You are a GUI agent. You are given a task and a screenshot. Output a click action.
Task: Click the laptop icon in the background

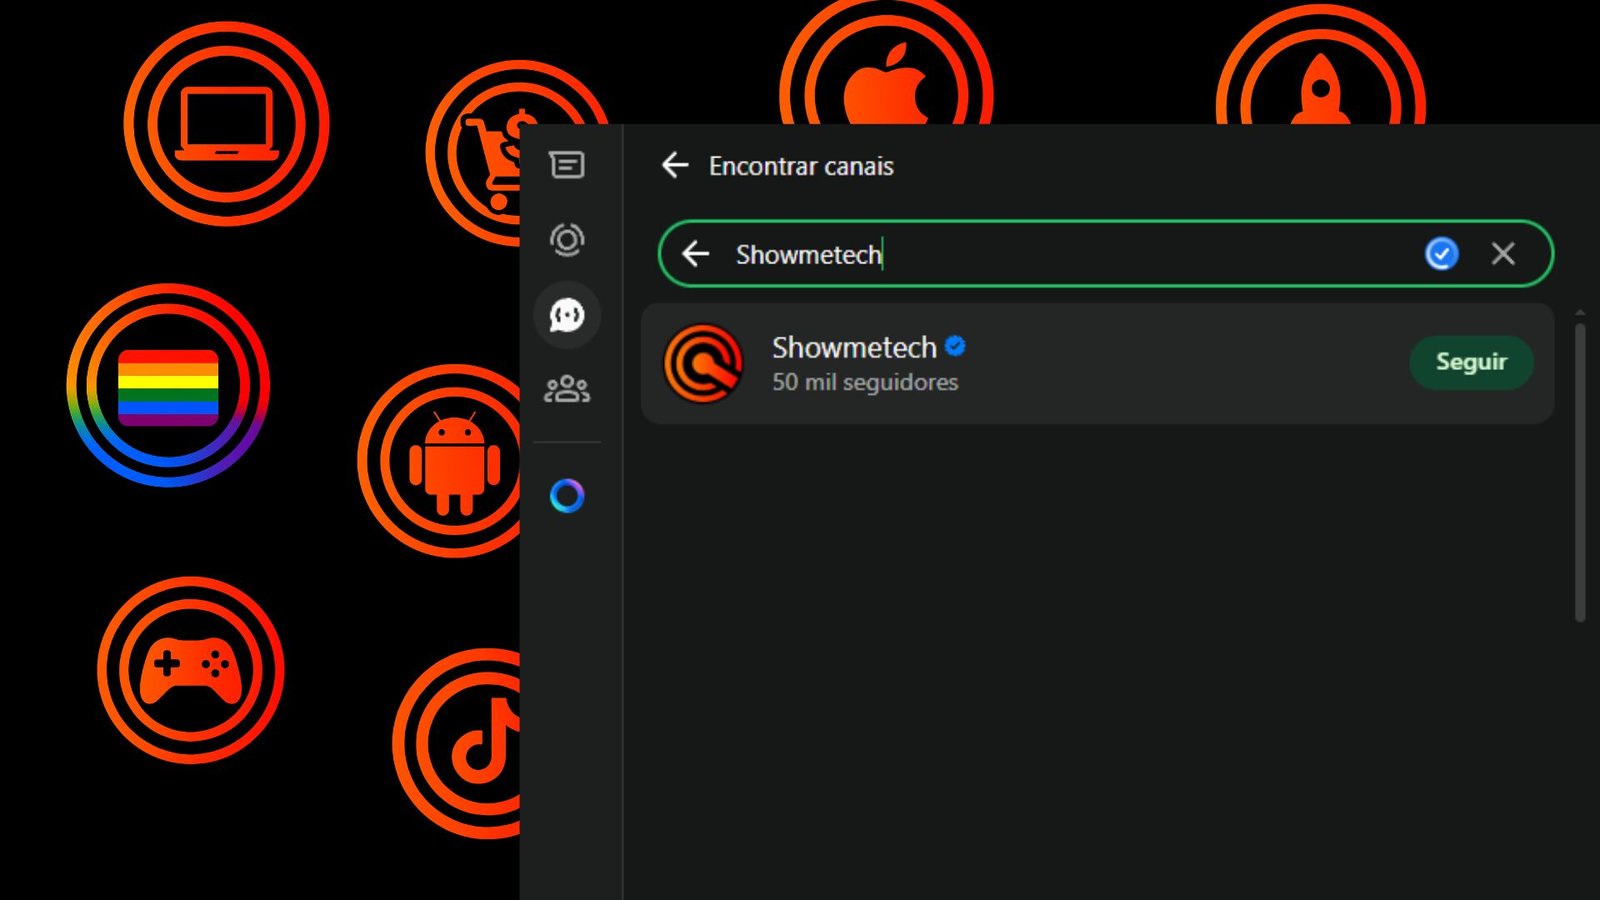coord(227,124)
